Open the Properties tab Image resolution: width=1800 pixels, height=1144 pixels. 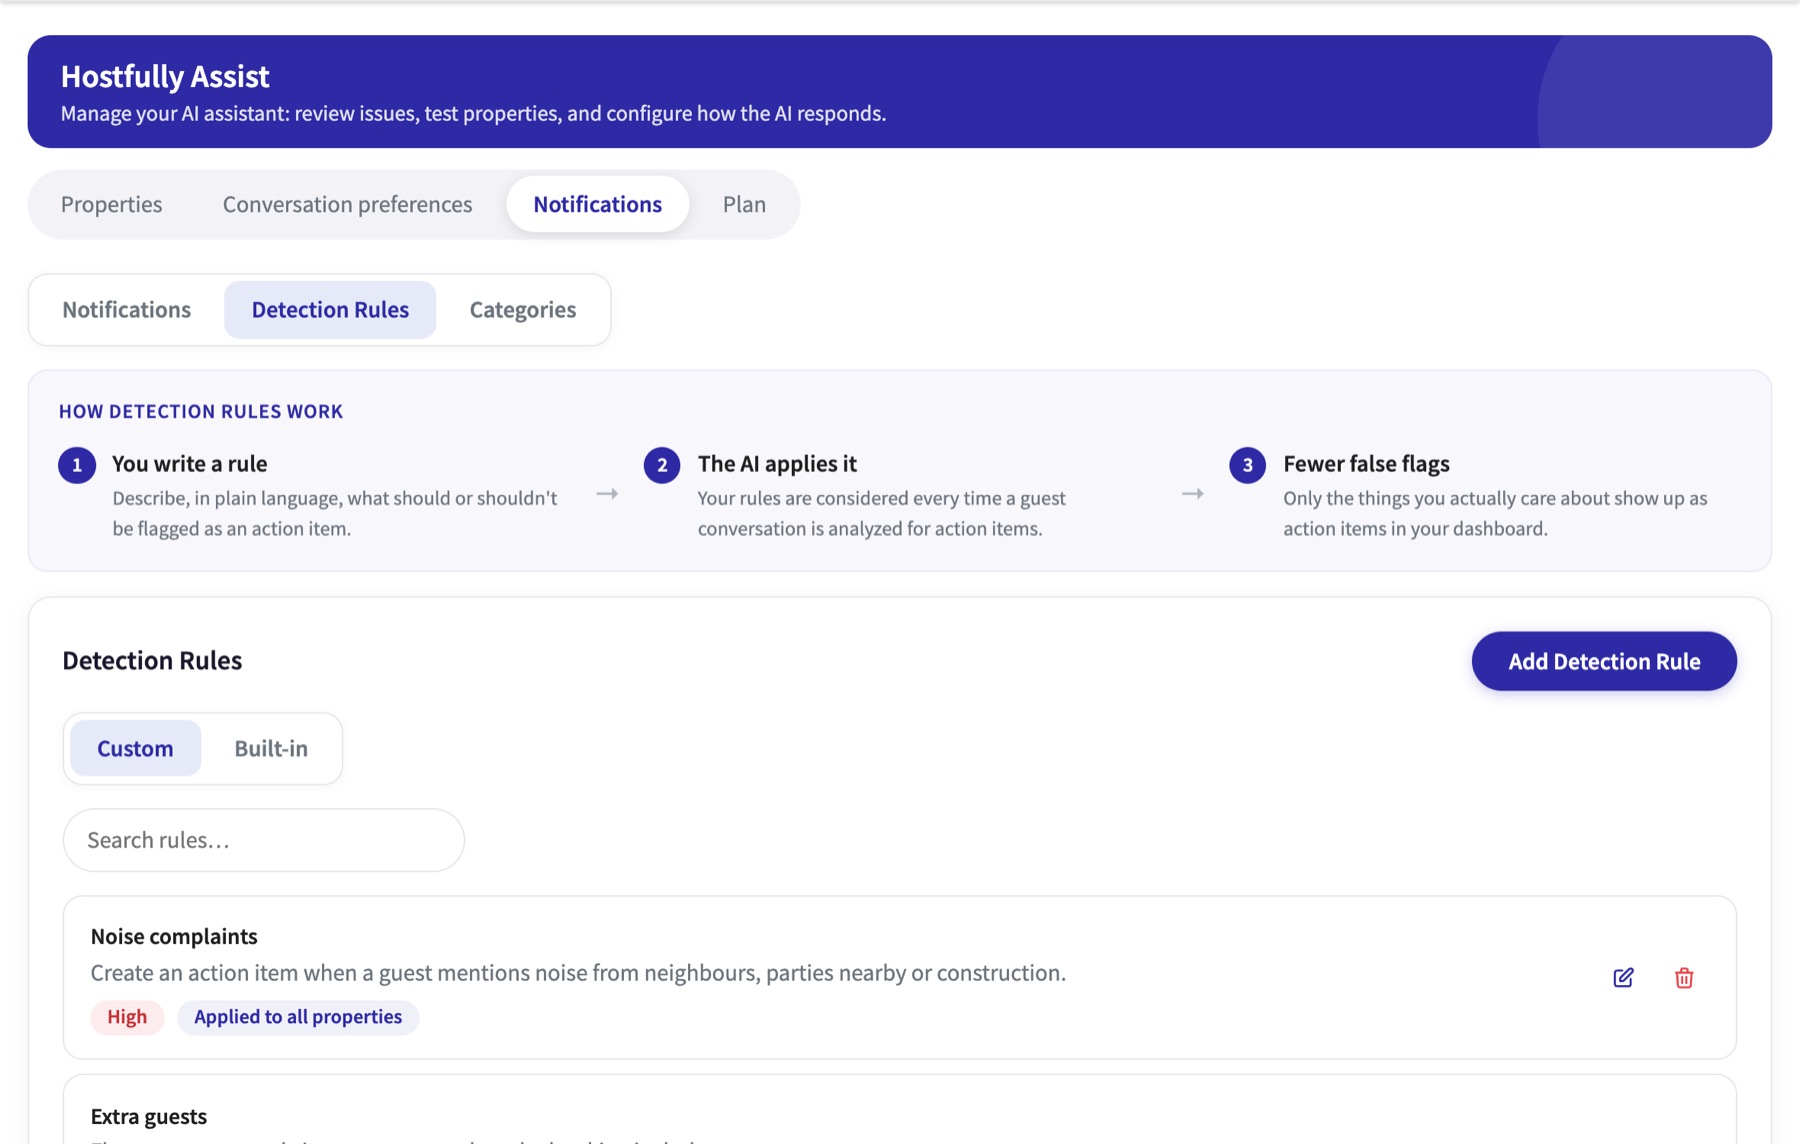click(111, 204)
